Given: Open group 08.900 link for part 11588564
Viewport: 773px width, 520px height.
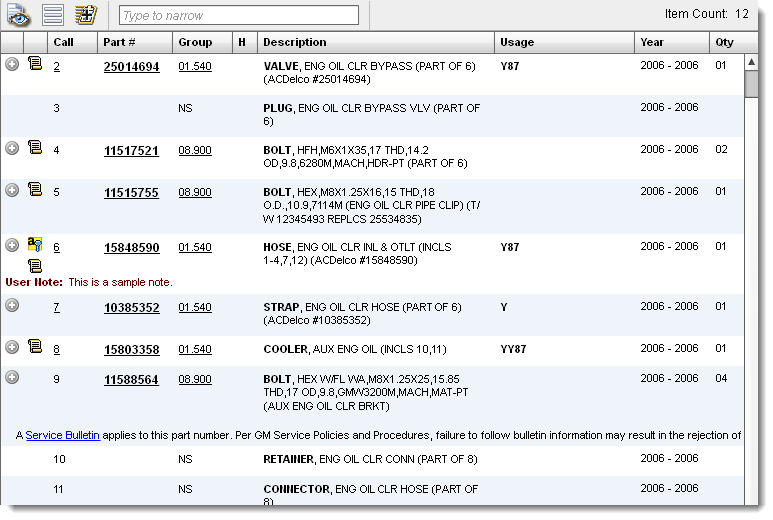Looking at the screenshot, I should pos(195,380).
